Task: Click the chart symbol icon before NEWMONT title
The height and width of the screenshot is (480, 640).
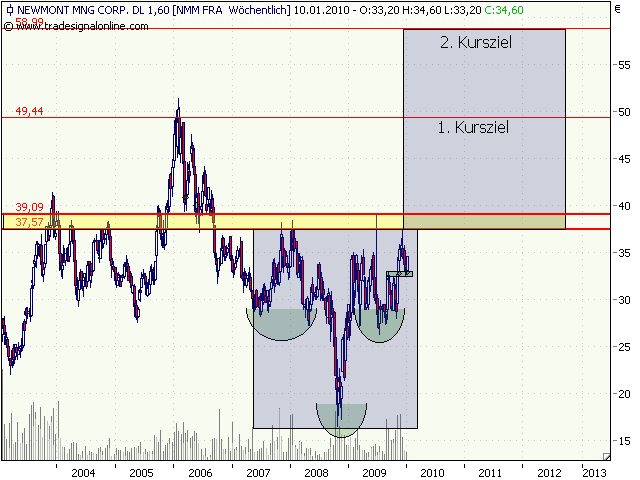Action: point(10,9)
